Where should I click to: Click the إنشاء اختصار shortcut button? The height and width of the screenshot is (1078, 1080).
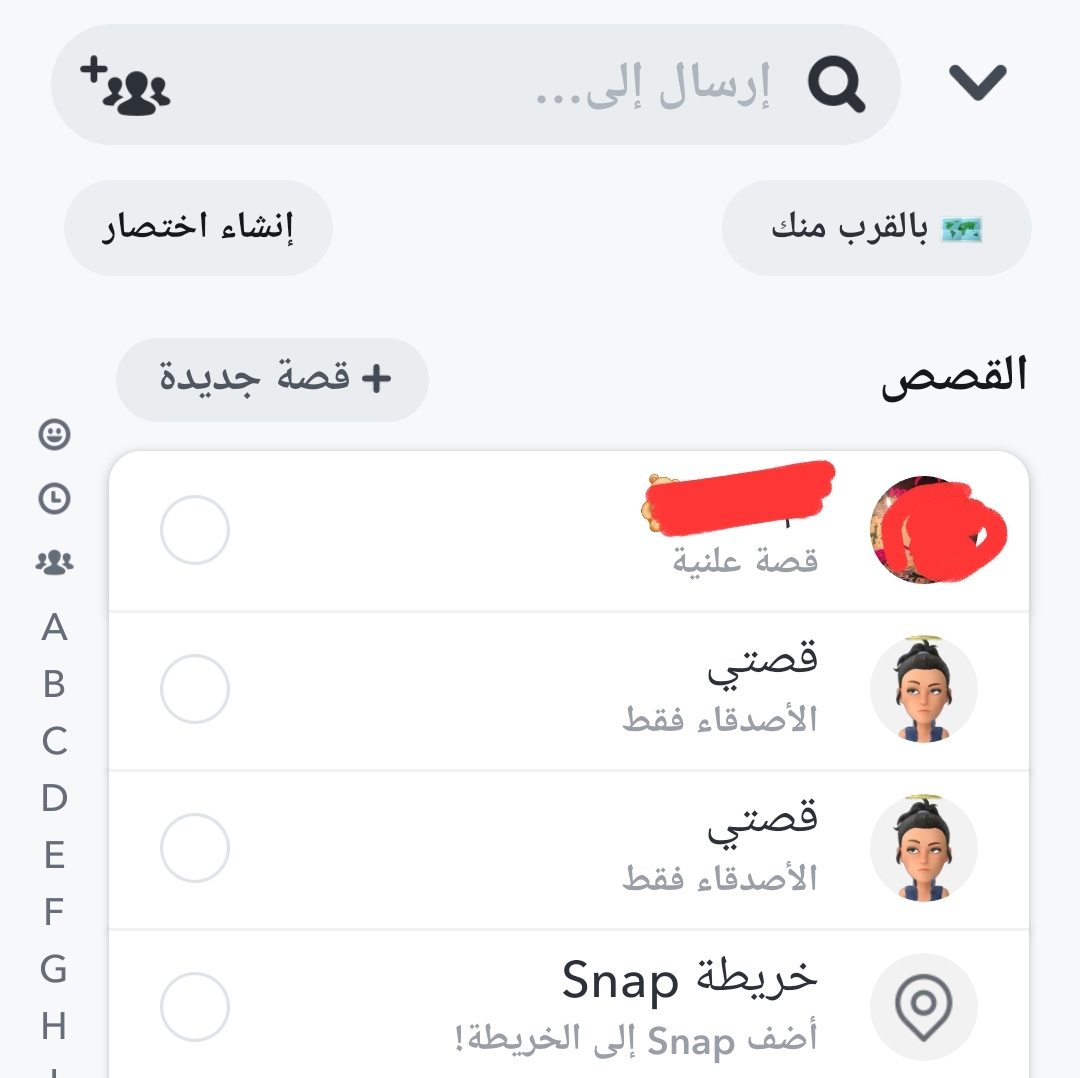(198, 228)
